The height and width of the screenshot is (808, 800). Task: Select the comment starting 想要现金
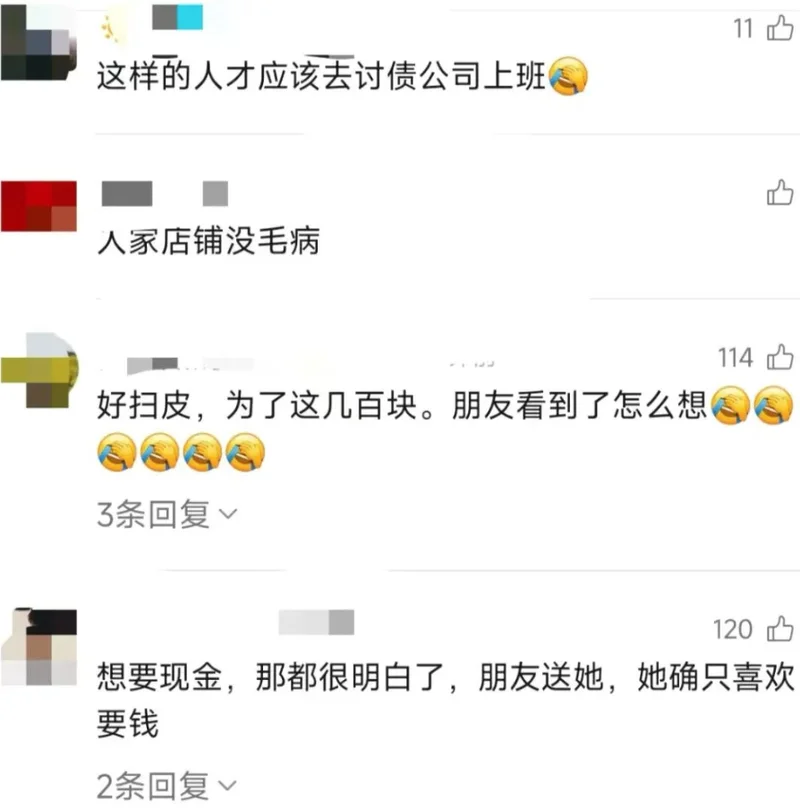[445, 700]
